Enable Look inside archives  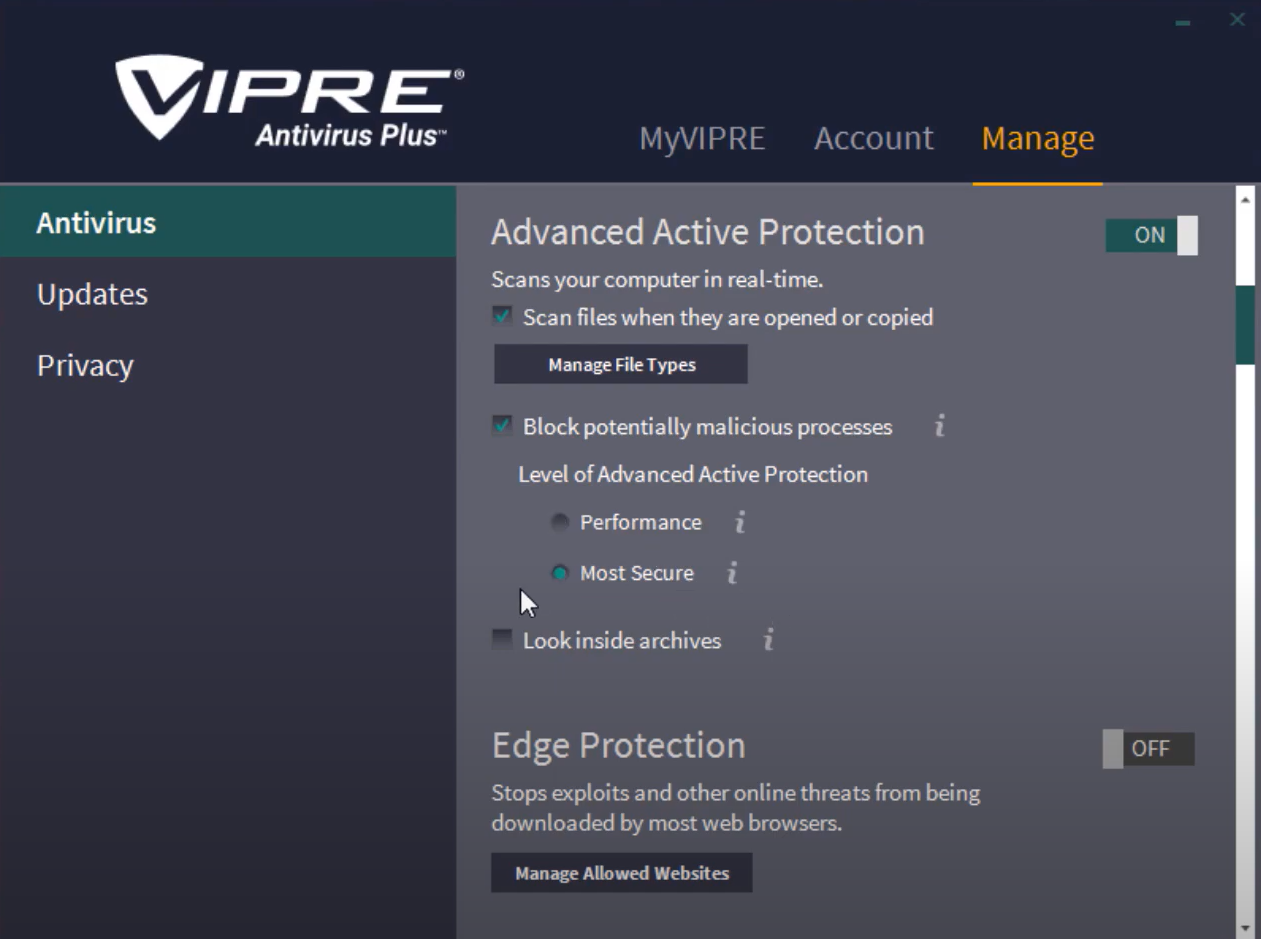click(501, 640)
